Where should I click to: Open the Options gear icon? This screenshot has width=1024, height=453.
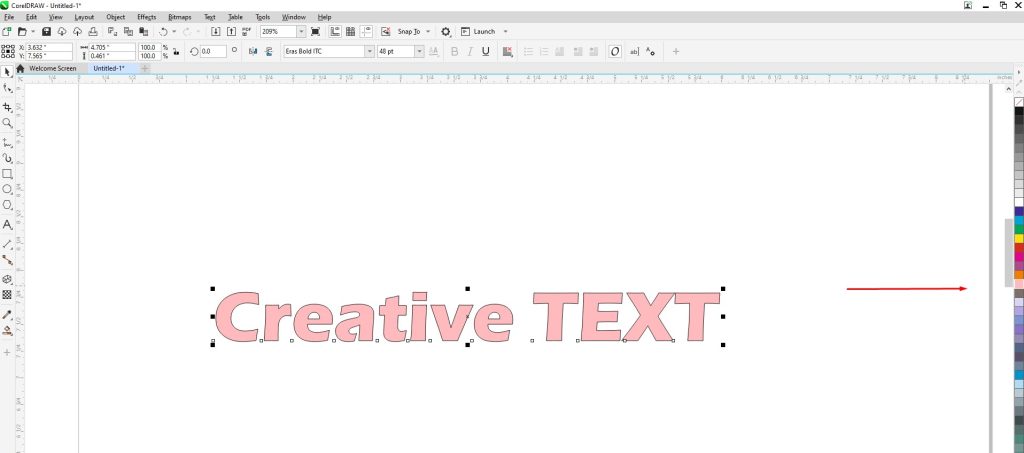click(x=446, y=32)
